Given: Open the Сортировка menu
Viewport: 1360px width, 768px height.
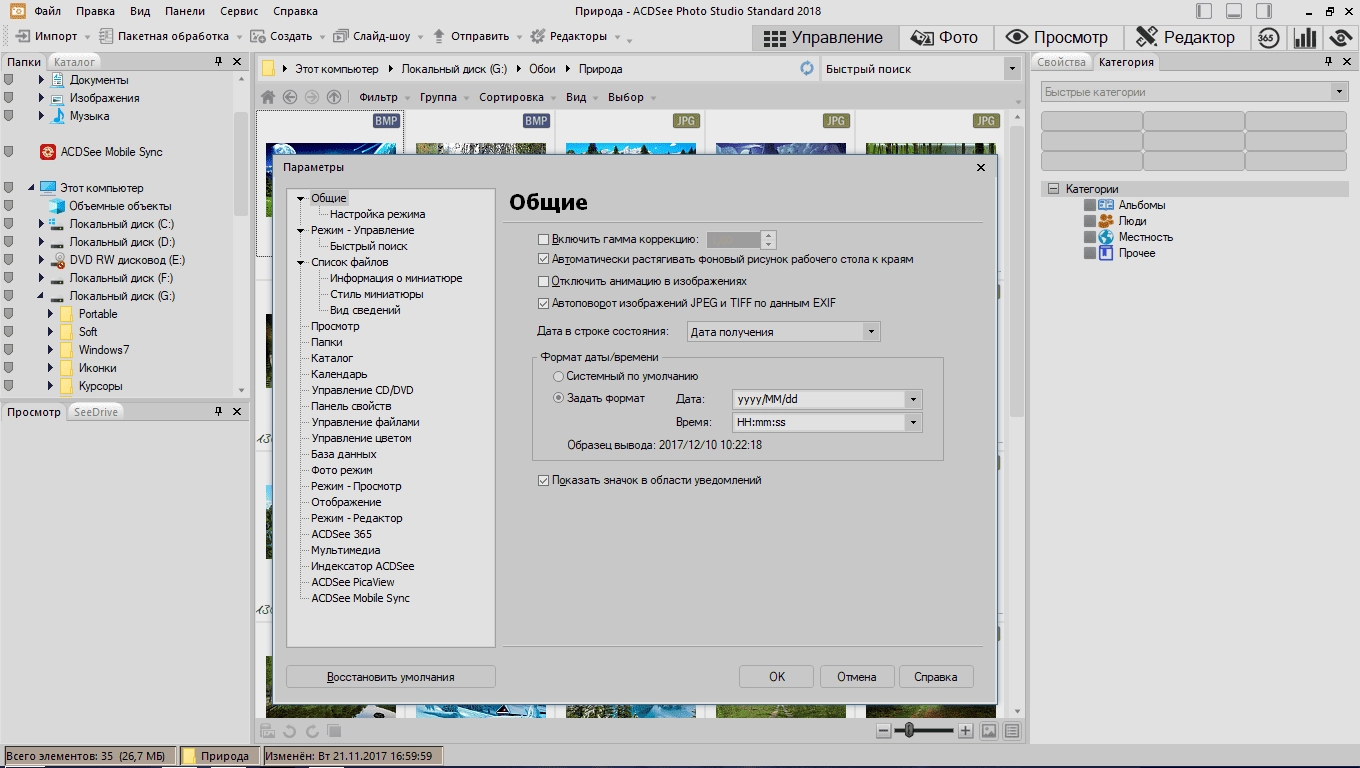Looking at the screenshot, I should click(516, 97).
